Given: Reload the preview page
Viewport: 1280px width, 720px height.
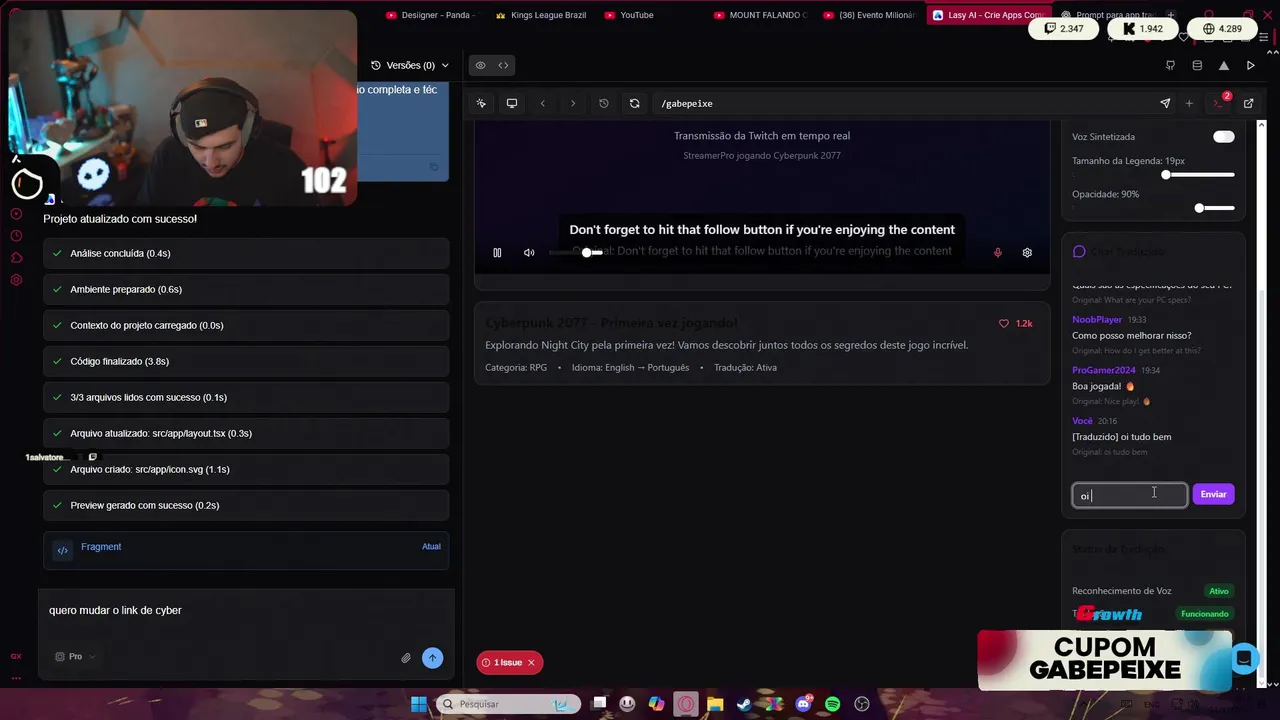Looking at the screenshot, I should point(634,103).
